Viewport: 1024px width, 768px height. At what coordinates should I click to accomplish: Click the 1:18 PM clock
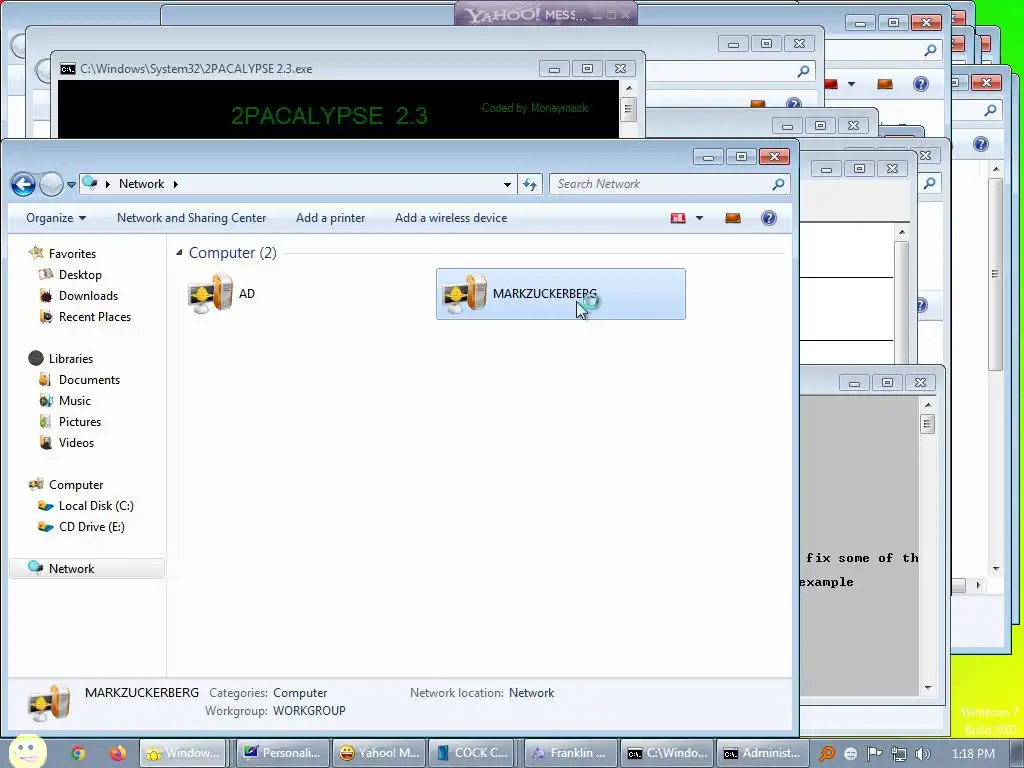pos(973,754)
